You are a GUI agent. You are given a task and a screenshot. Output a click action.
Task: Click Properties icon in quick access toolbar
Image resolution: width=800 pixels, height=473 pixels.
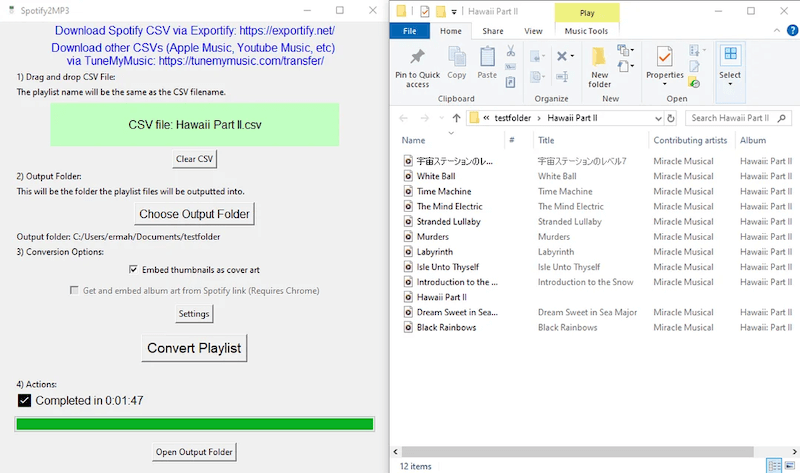pos(424,11)
